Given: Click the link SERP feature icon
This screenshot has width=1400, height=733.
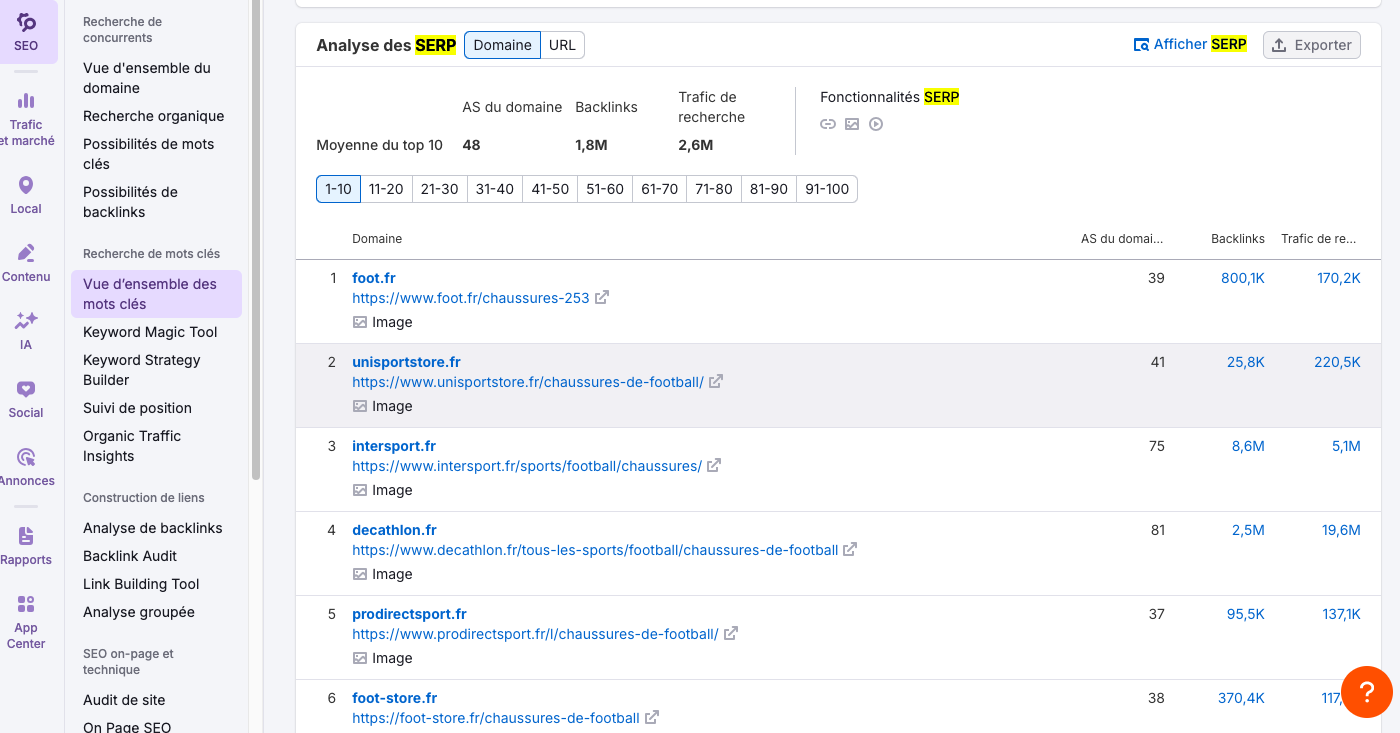Looking at the screenshot, I should click(828, 124).
